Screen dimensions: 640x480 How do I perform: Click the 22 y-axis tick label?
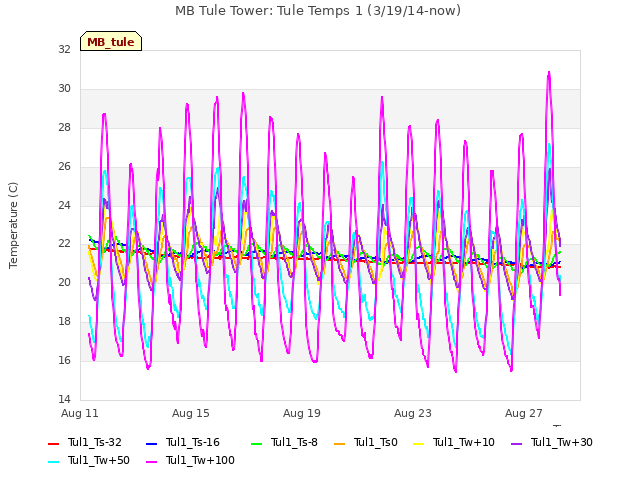coord(64,243)
